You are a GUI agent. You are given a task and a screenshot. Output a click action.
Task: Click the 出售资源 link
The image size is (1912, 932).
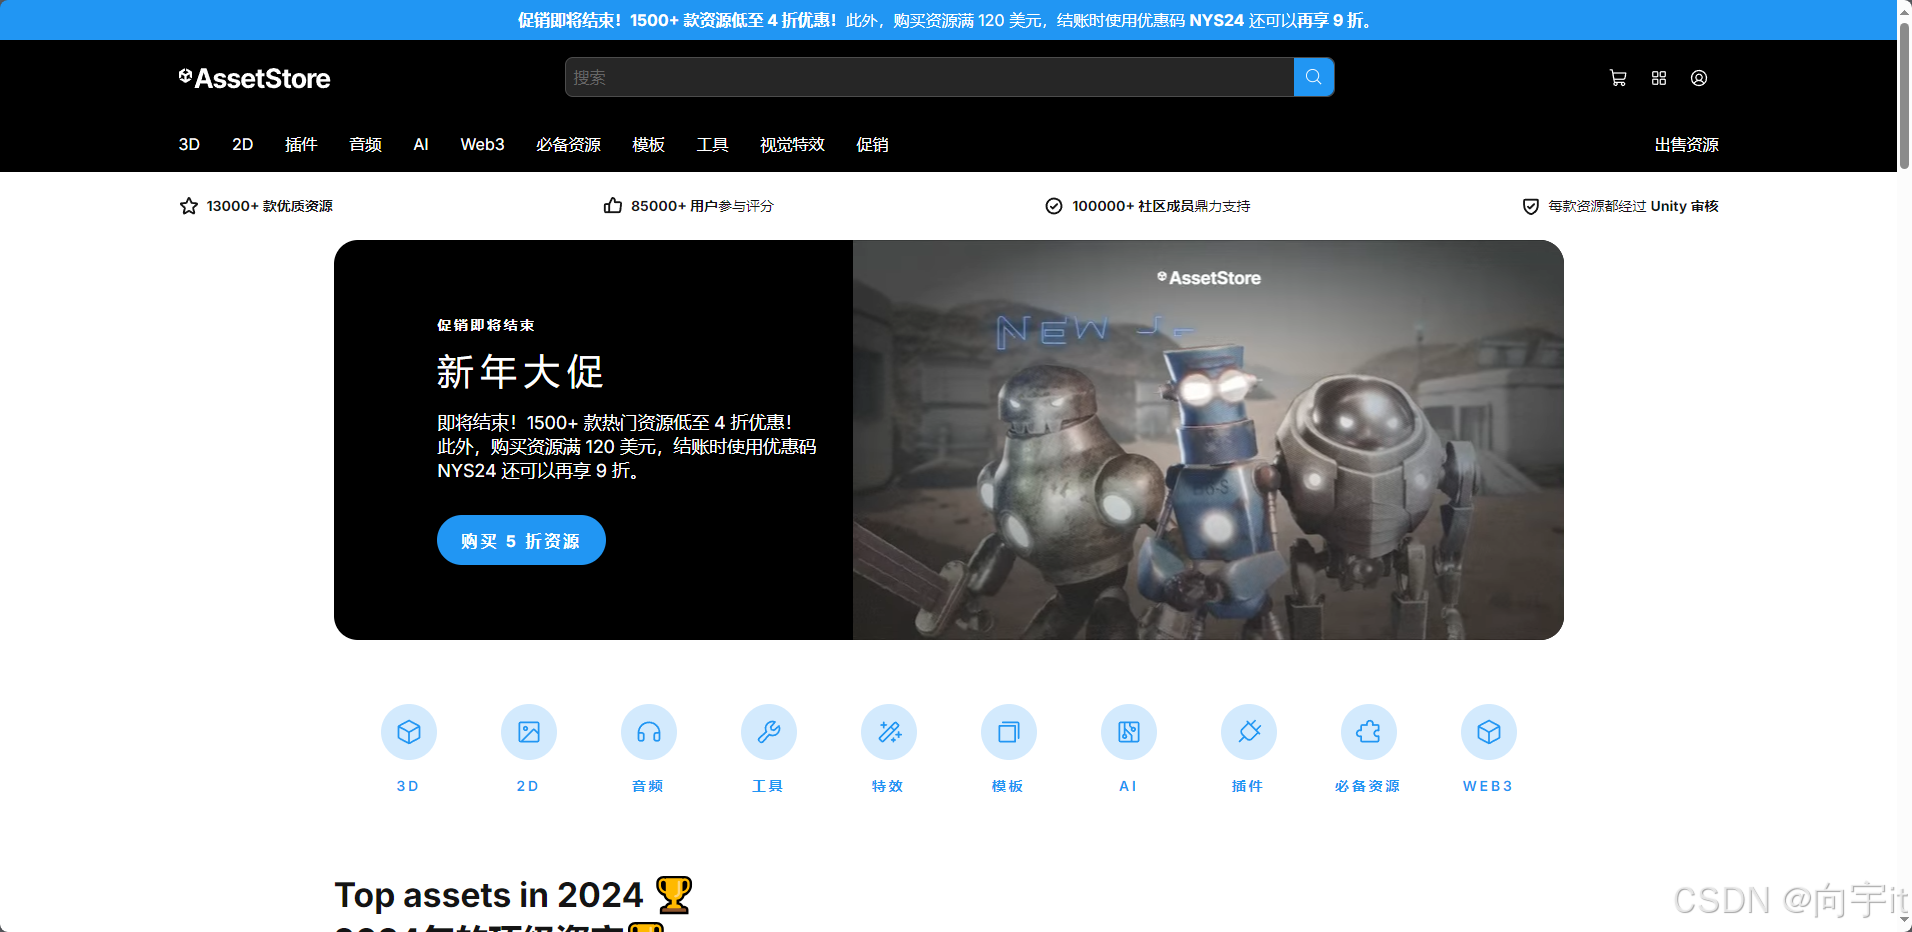1686,145
